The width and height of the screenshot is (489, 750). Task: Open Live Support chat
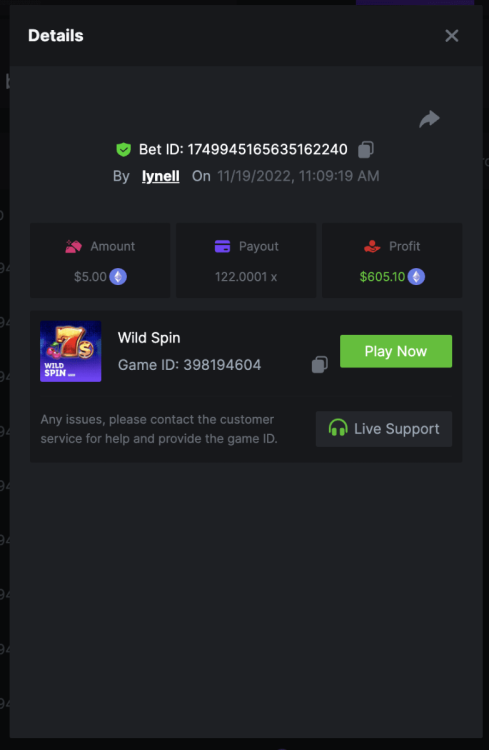(x=384, y=429)
